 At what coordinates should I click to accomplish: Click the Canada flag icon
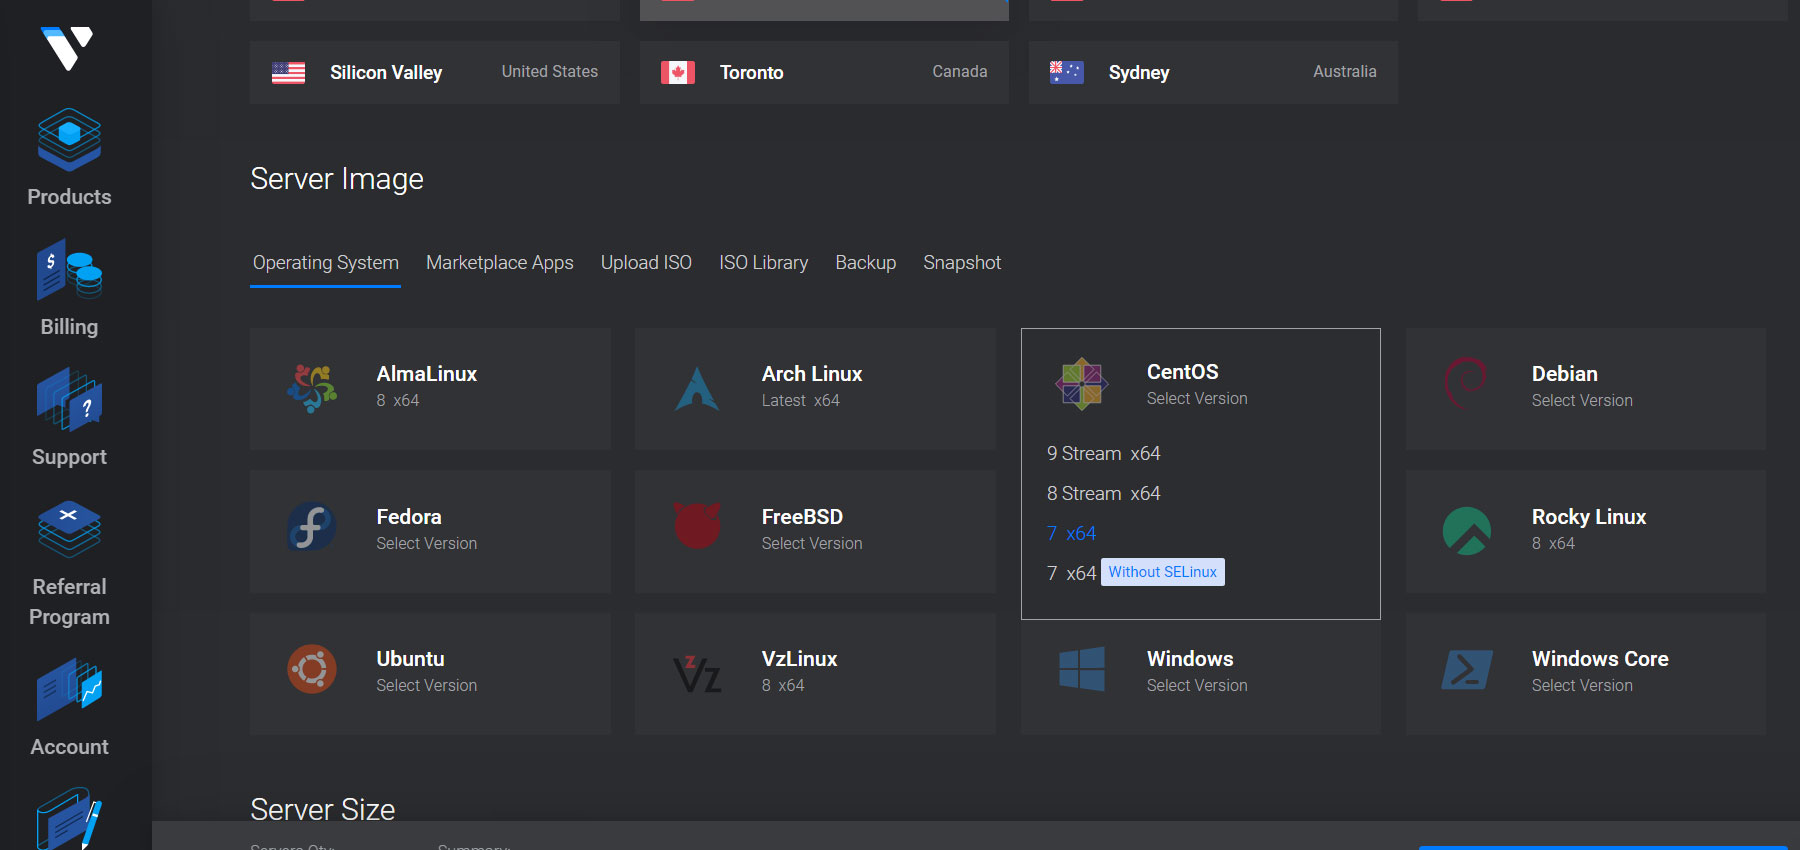pyautogui.click(x=678, y=73)
